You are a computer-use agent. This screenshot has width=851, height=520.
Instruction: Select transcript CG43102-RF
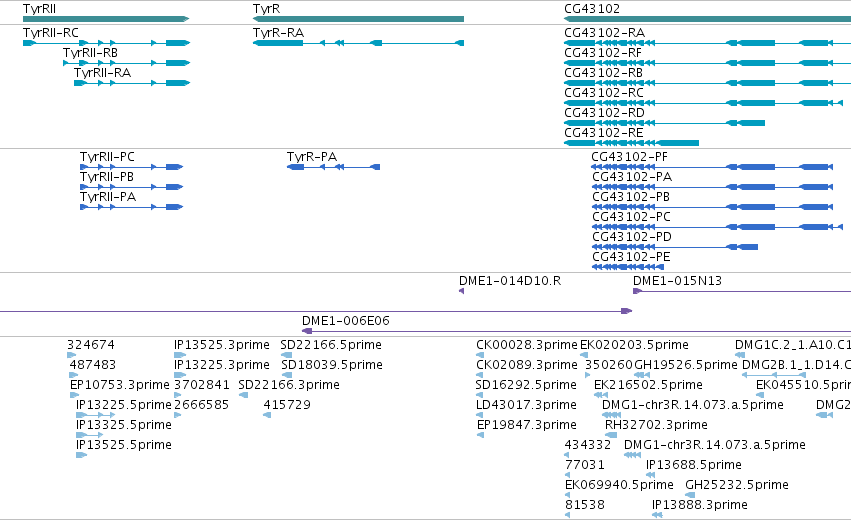[707, 63]
